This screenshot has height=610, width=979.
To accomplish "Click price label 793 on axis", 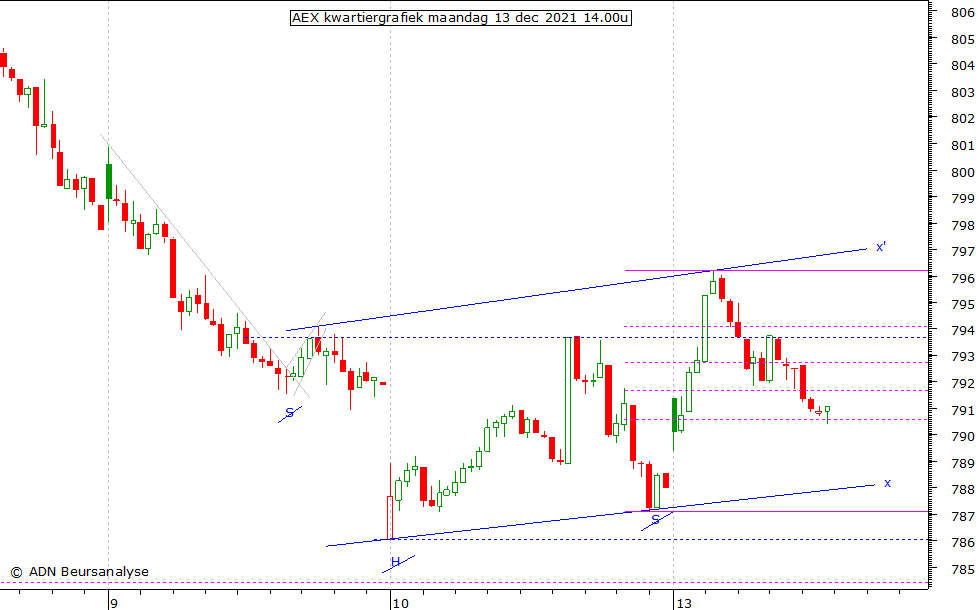I will (x=962, y=357).
